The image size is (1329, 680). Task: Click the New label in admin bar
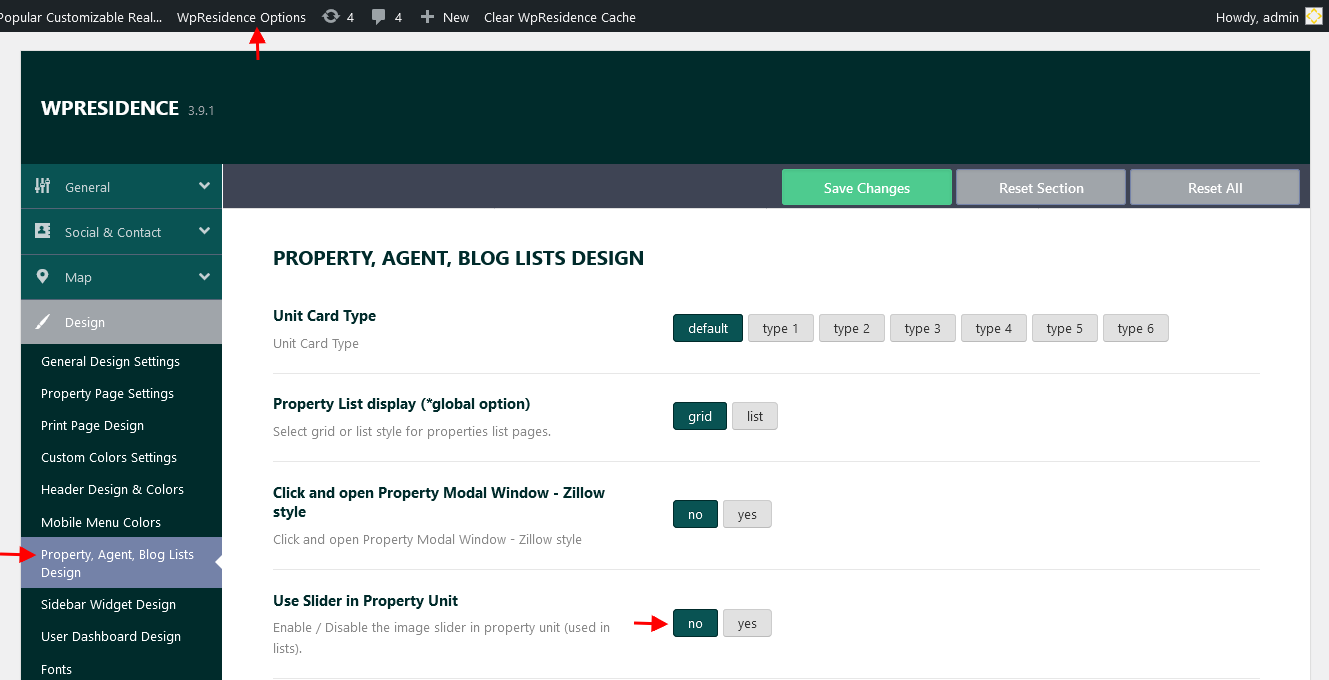[456, 17]
